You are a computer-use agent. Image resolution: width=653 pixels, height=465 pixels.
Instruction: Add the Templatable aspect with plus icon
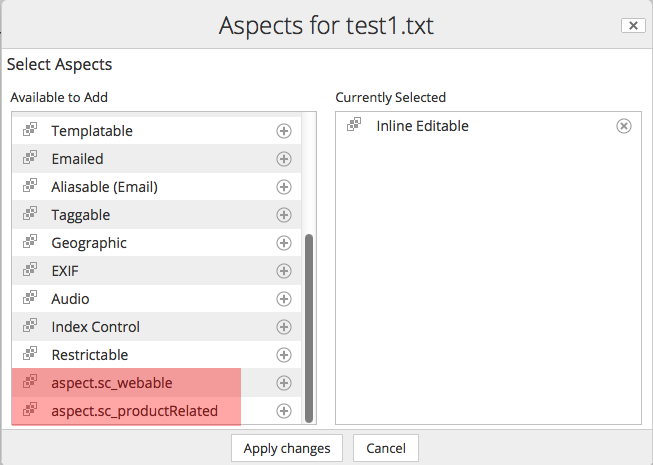[x=284, y=131]
